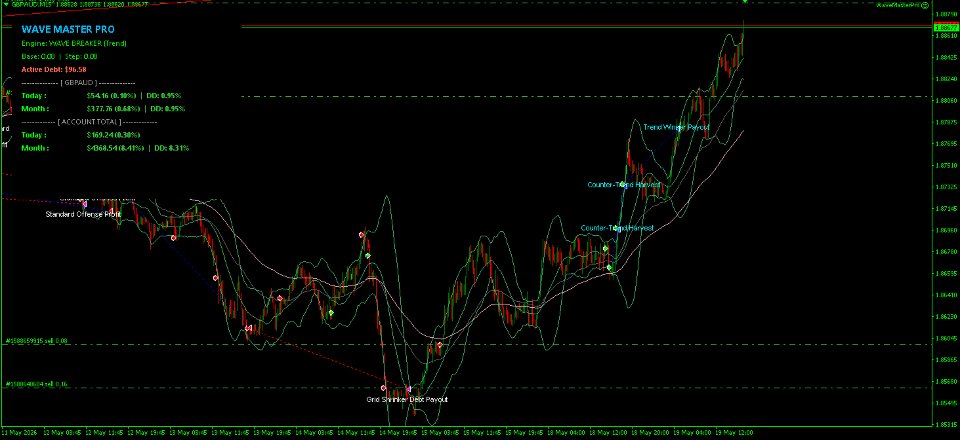Image resolution: width=960 pixels, height=440 pixels.
Task: Click the sell 0.08 order line label
Action: click(37, 341)
